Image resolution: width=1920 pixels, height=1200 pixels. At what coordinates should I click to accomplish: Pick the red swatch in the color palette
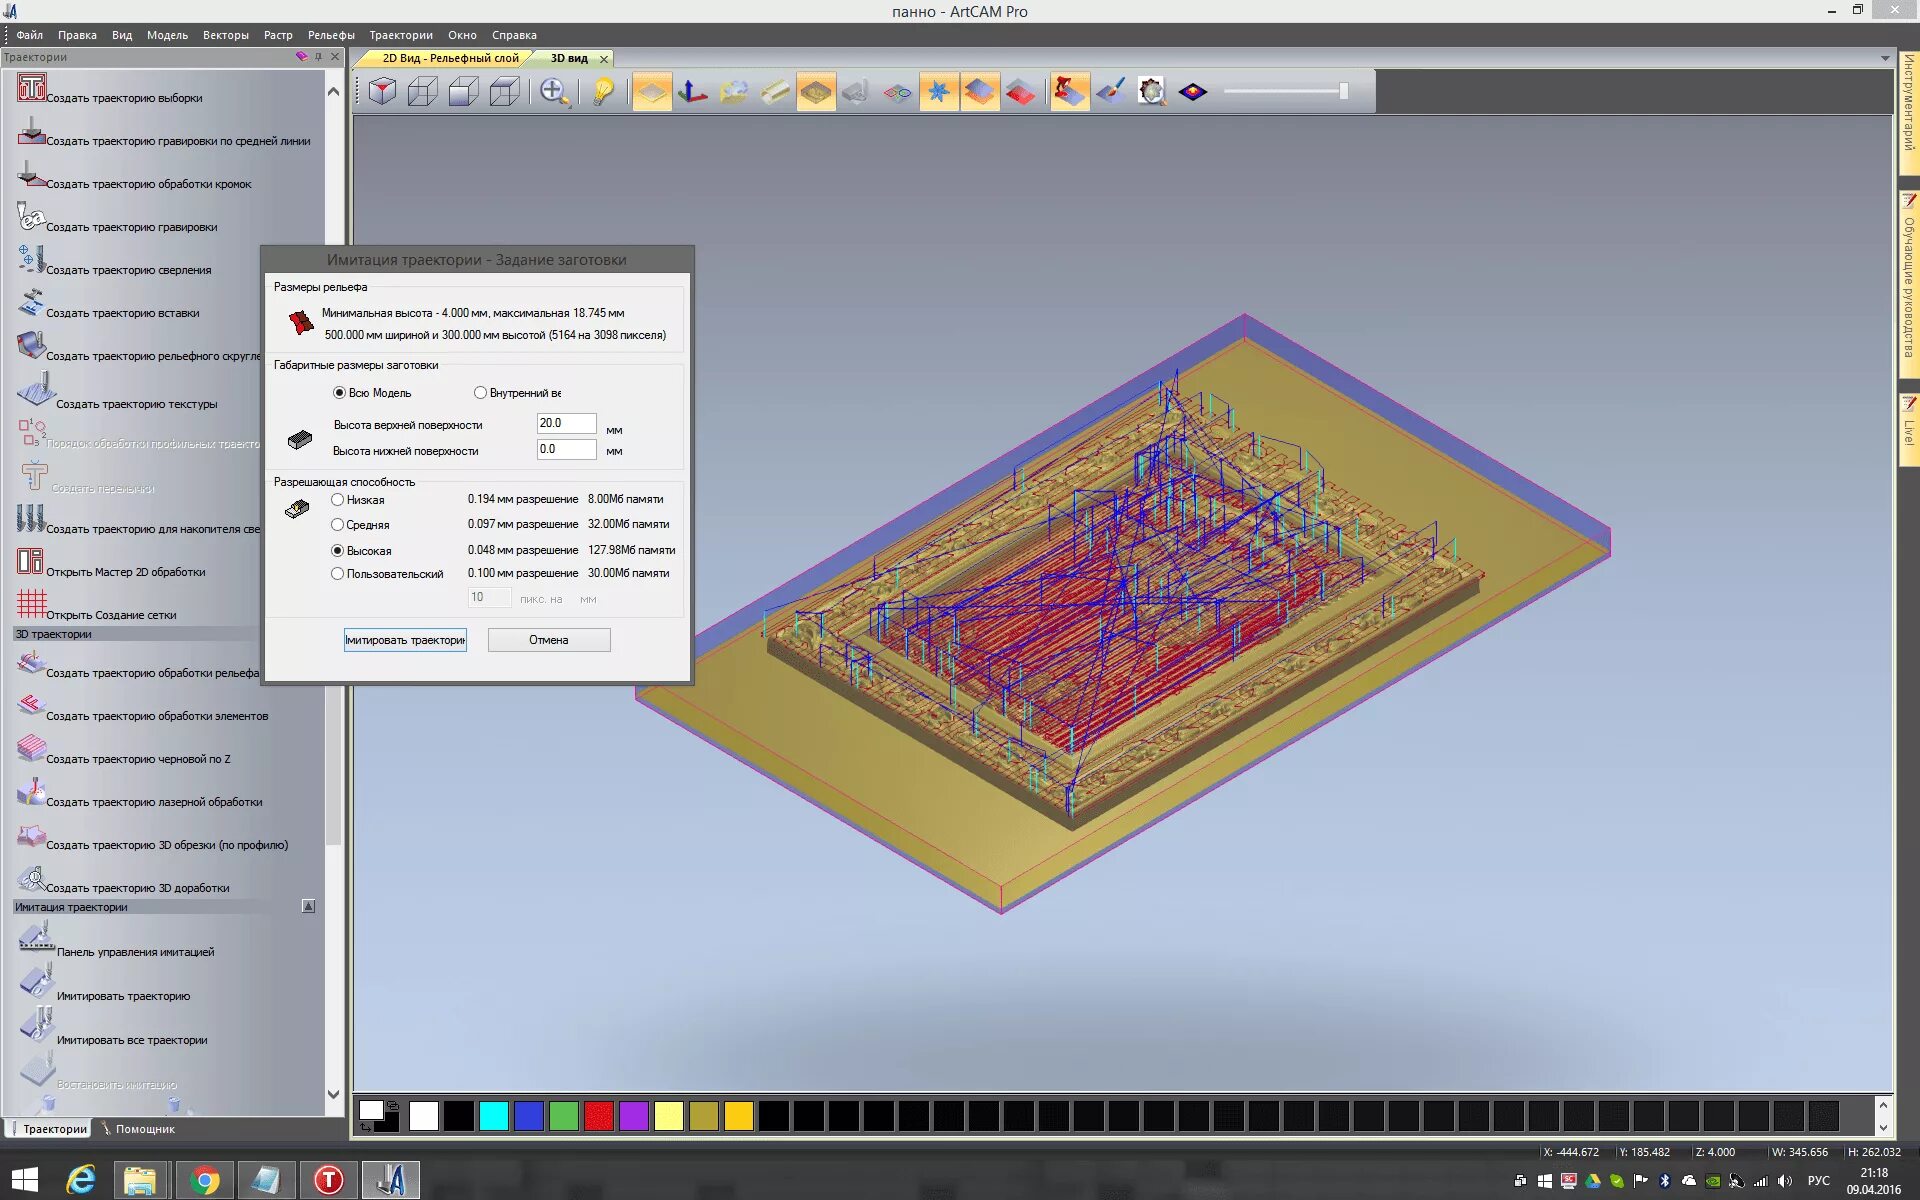pyautogui.click(x=598, y=1115)
